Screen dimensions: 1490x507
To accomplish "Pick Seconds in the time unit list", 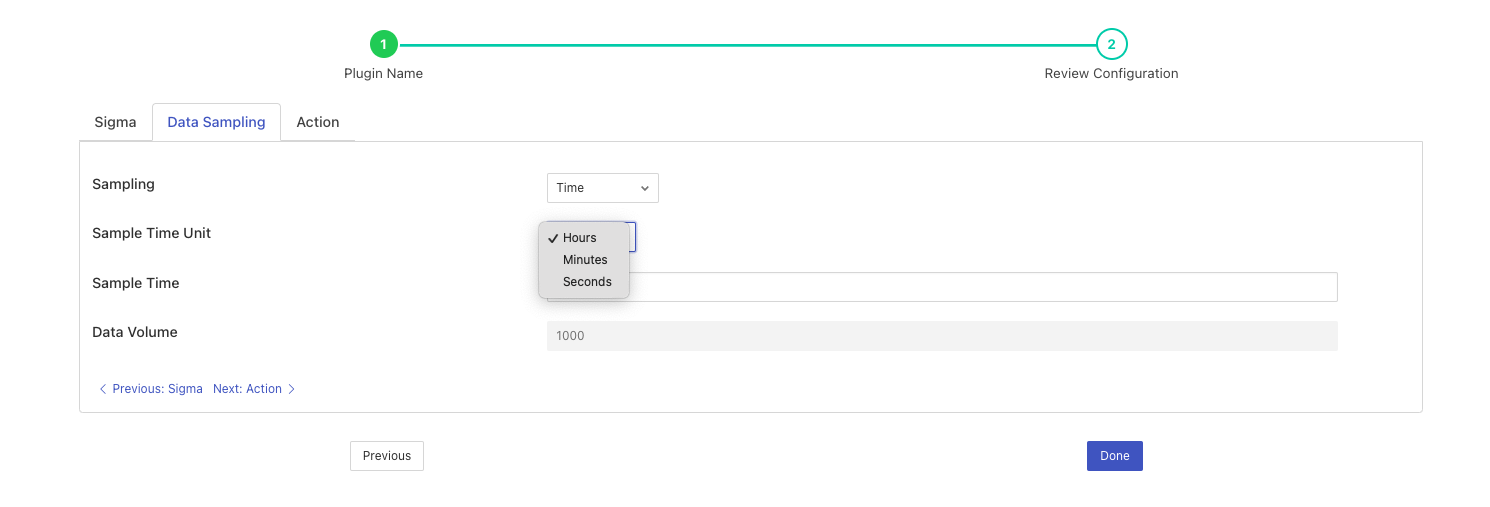I will pyautogui.click(x=587, y=282).
